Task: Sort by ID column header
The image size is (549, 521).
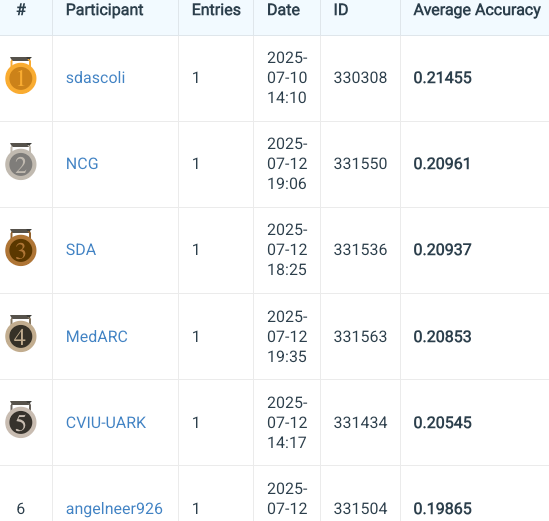Action: click(341, 10)
